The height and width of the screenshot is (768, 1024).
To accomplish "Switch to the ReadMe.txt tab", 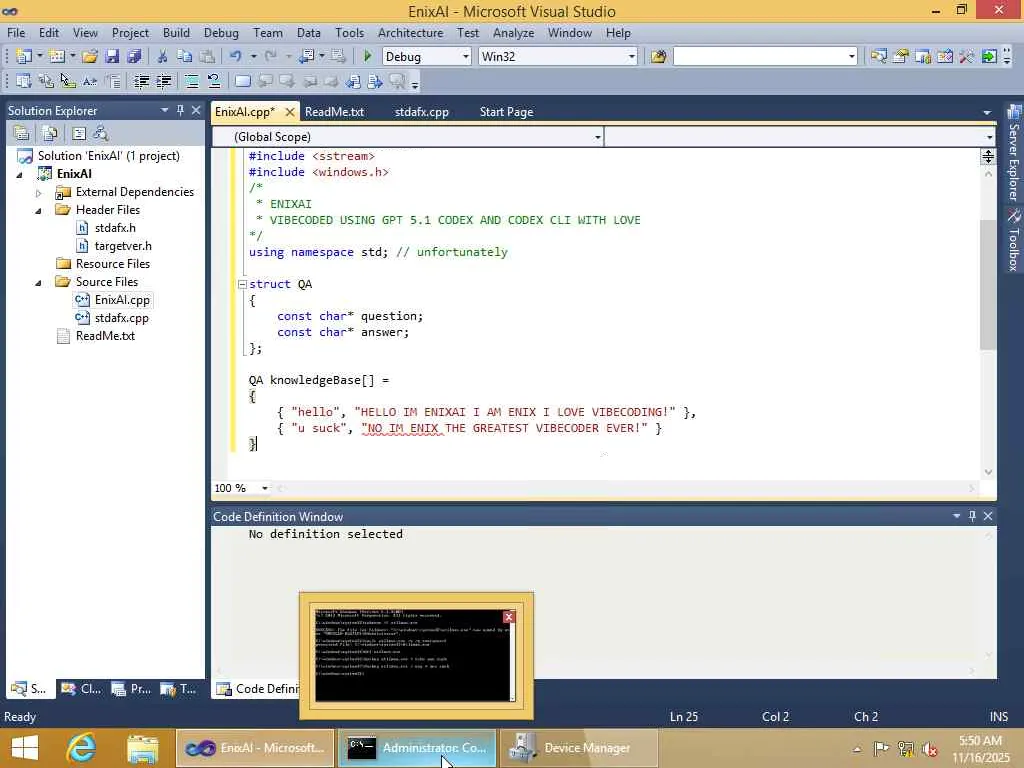I will tap(334, 112).
